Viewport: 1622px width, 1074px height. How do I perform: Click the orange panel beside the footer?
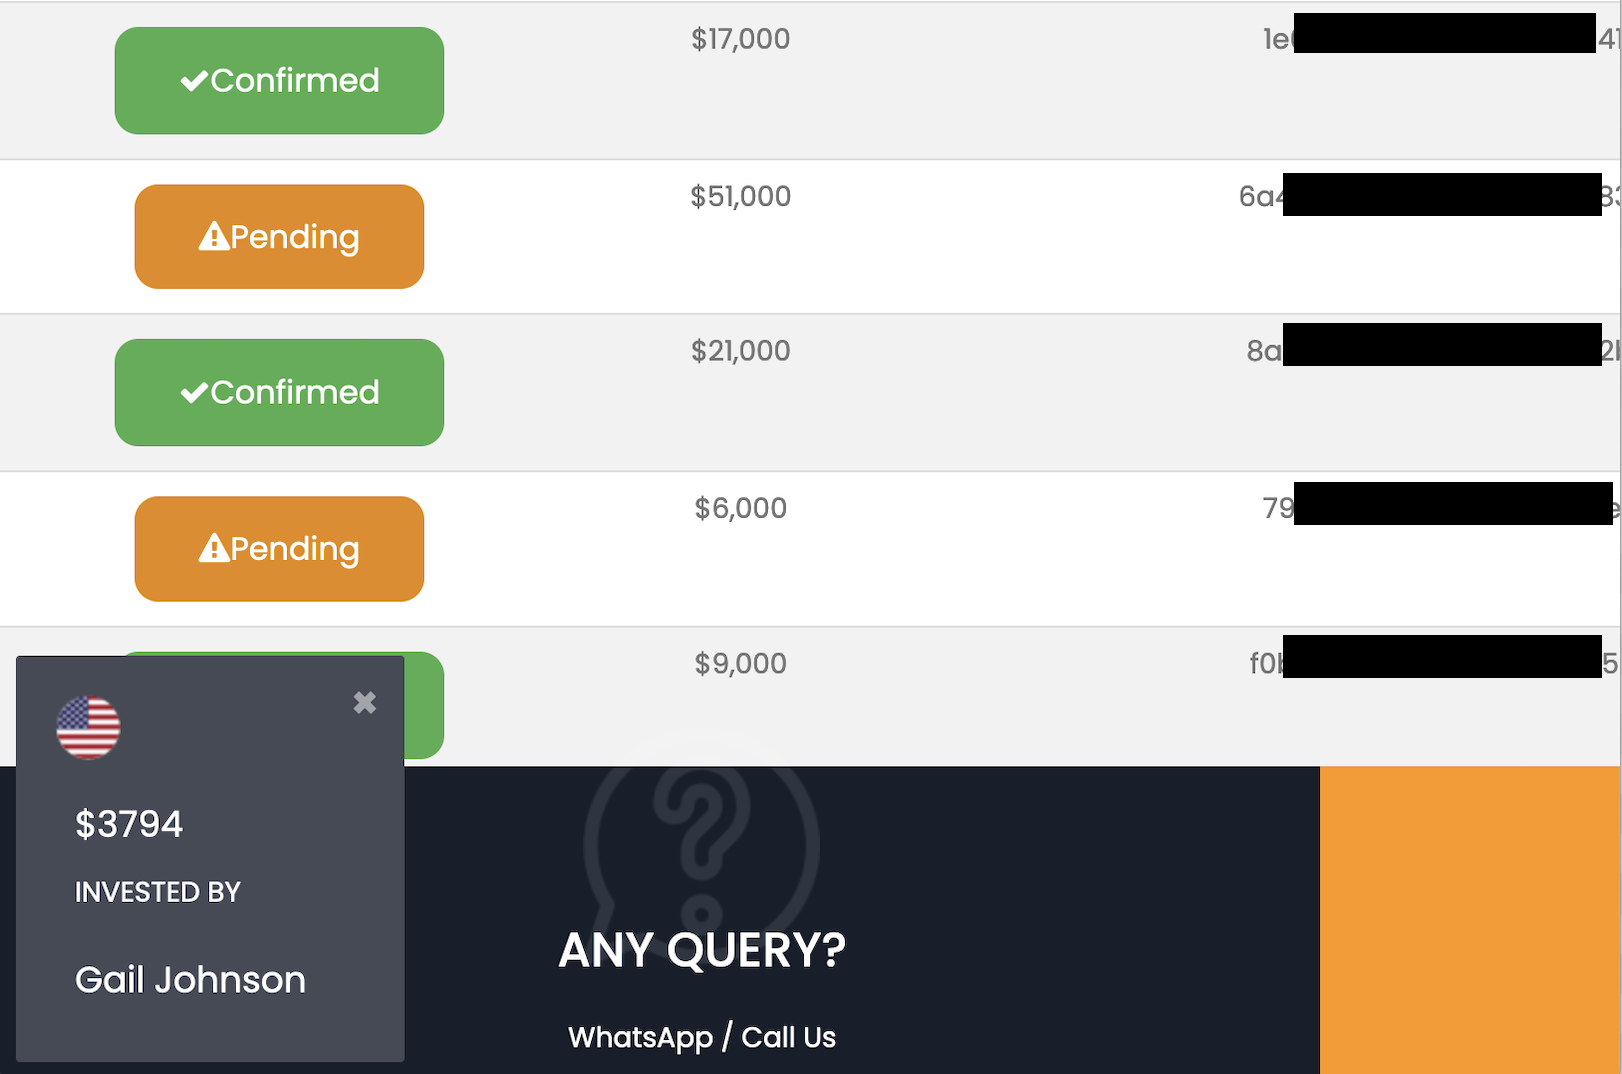tap(1470, 920)
